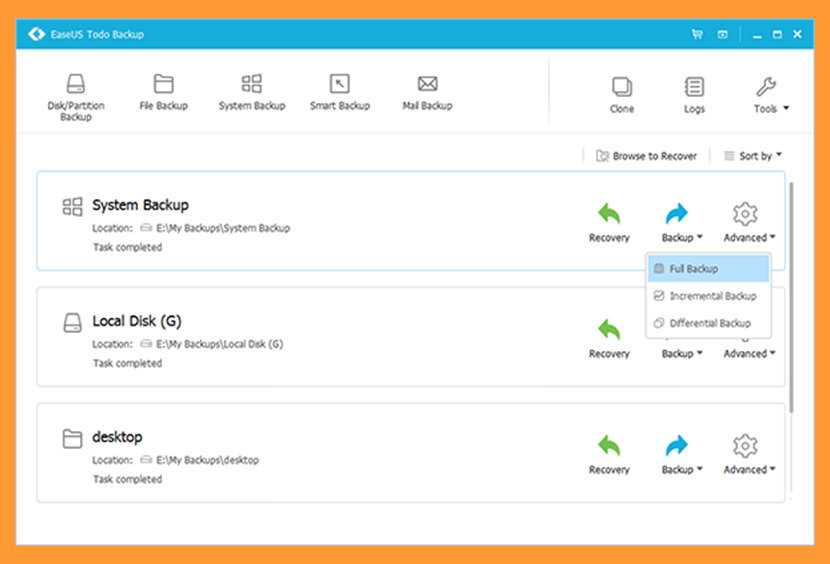Select the Local Disk (G) backup task

pos(300,337)
